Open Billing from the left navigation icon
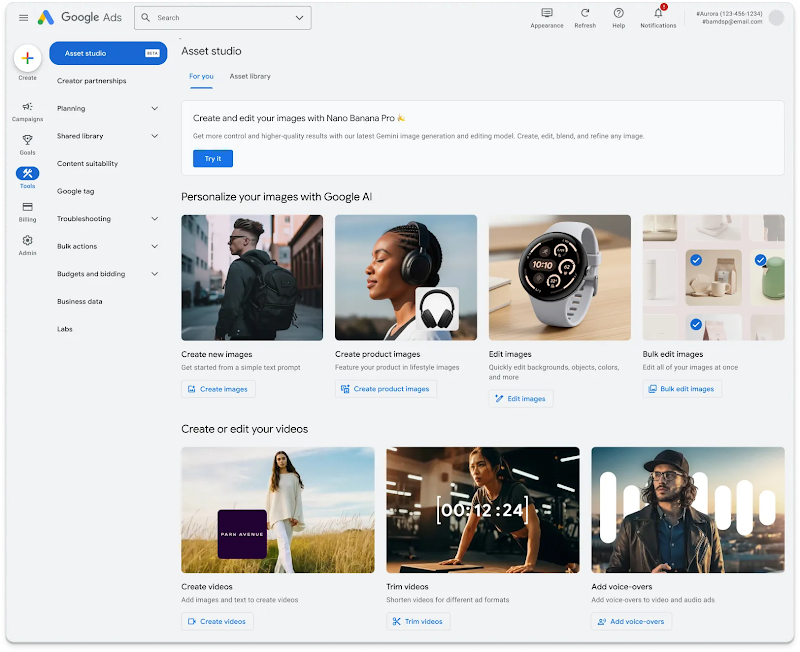Viewport: 800px width, 652px height. [28, 207]
